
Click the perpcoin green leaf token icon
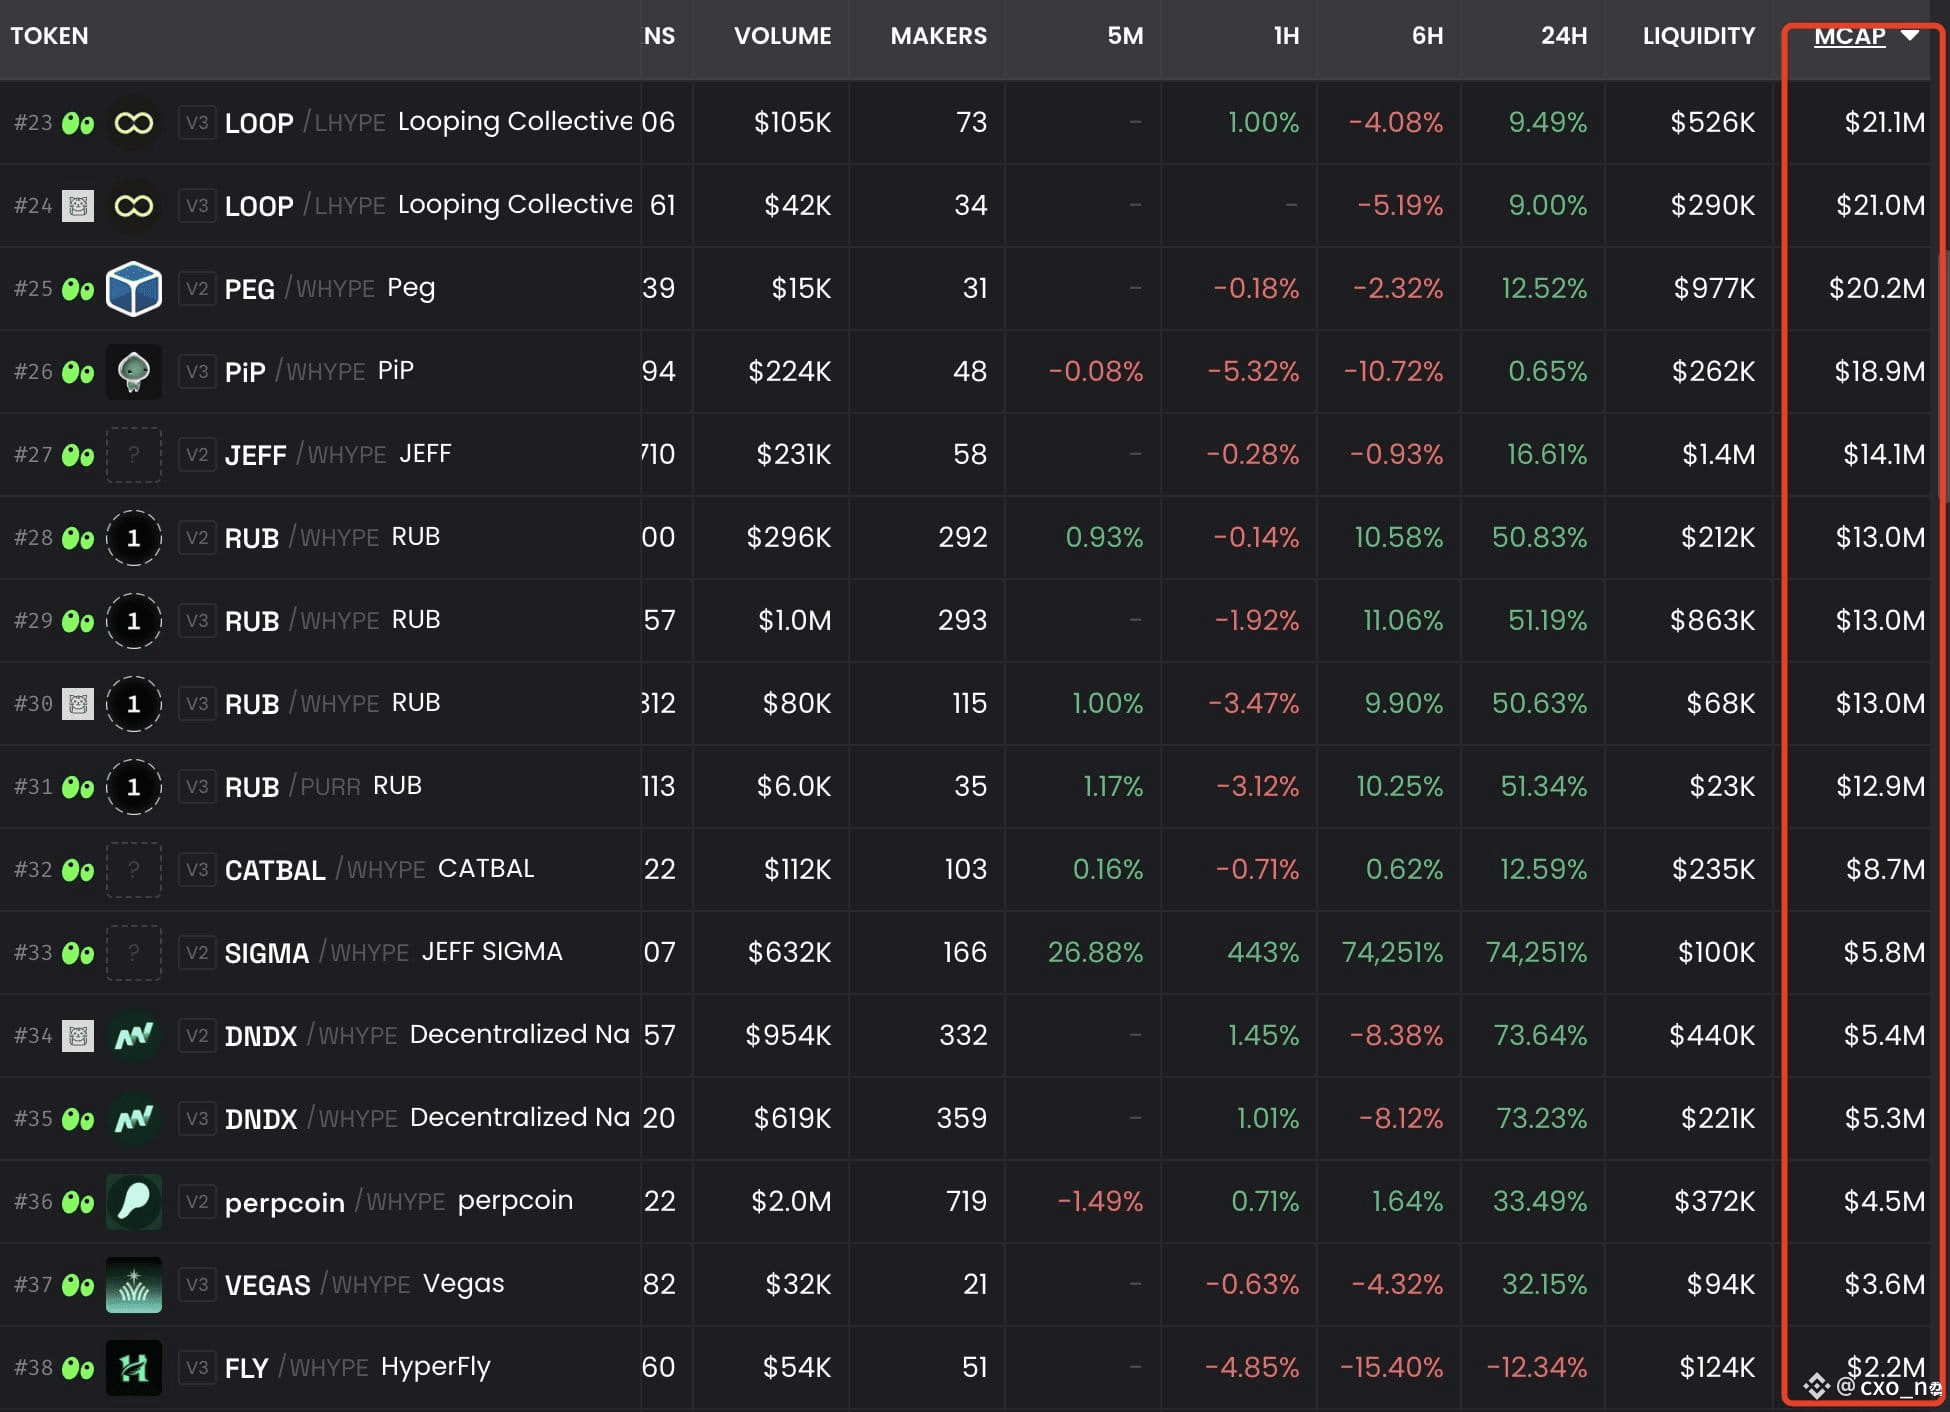134,1202
